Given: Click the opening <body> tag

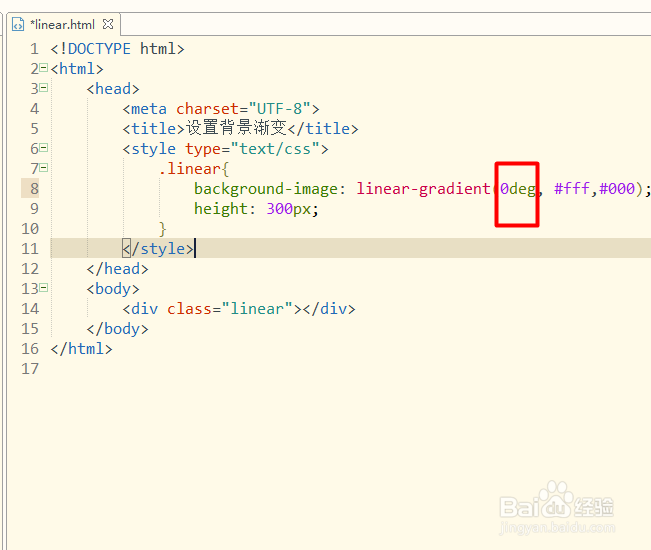Looking at the screenshot, I should coord(113,289).
